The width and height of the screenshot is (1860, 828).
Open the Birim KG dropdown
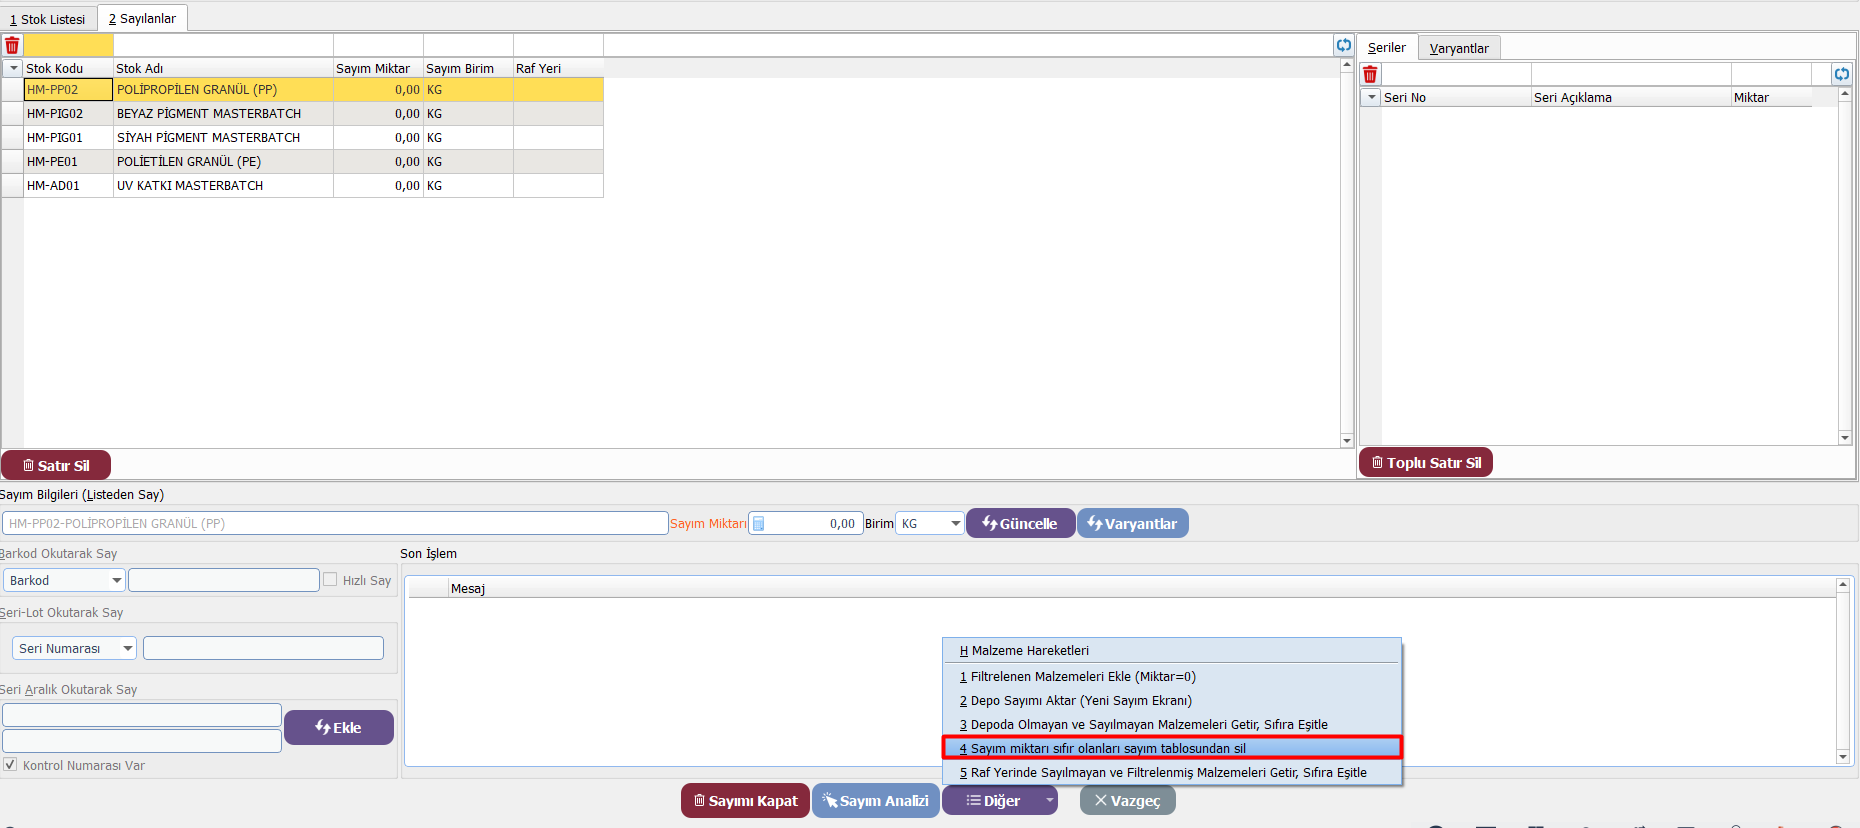[955, 524]
